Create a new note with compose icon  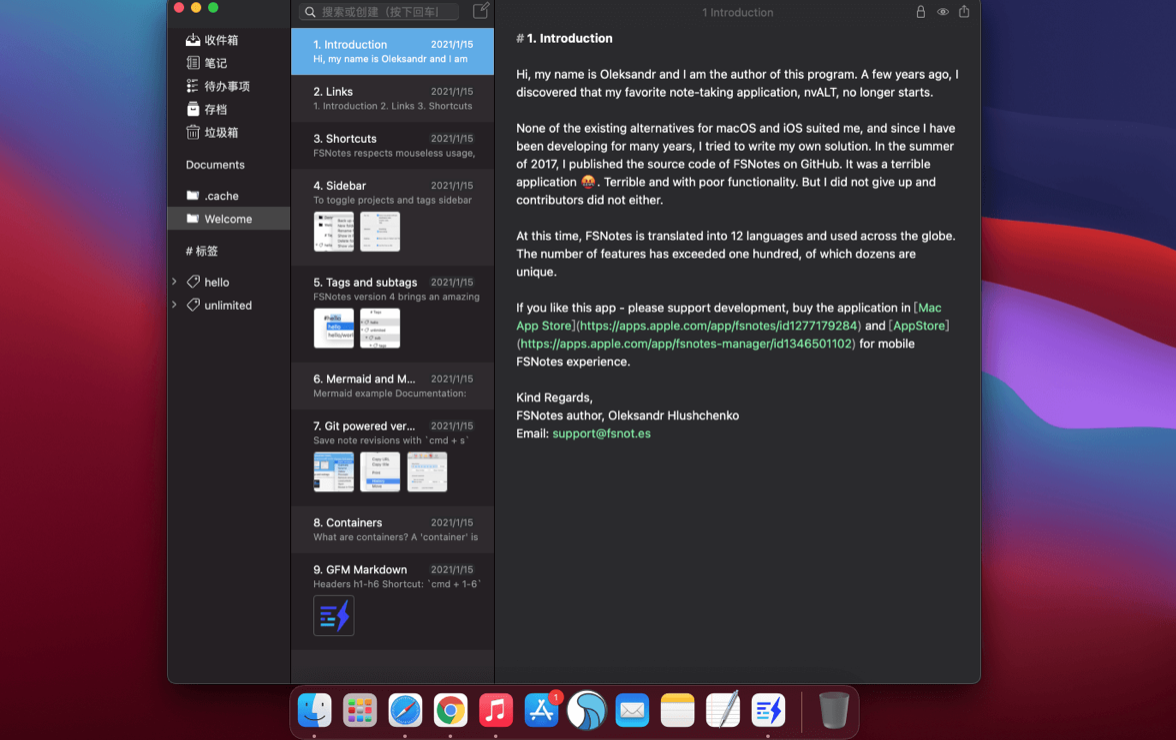pos(480,11)
